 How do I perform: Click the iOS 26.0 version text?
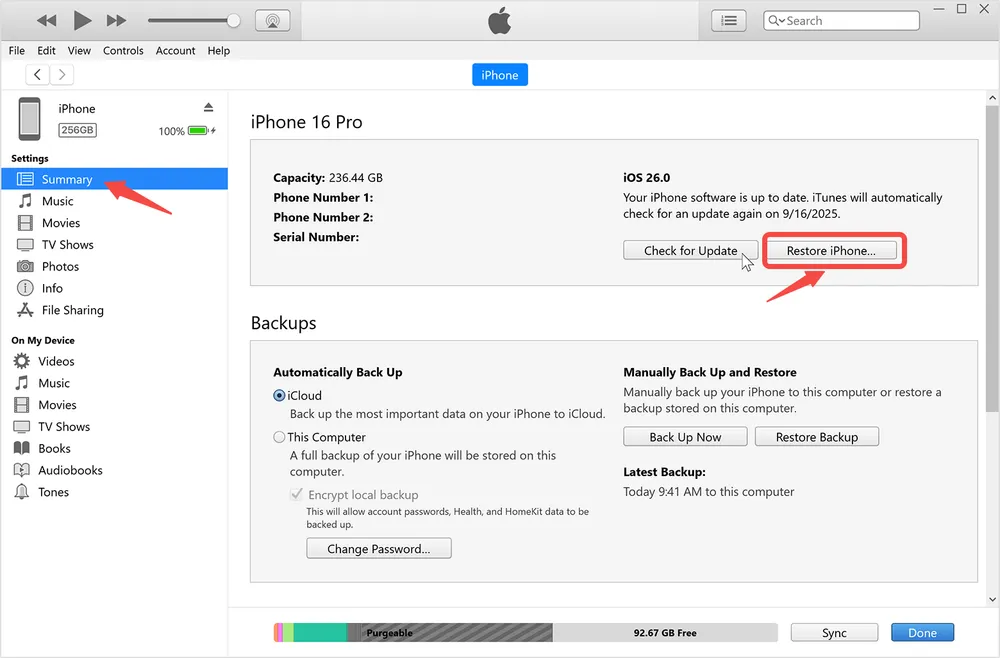tap(647, 178)
